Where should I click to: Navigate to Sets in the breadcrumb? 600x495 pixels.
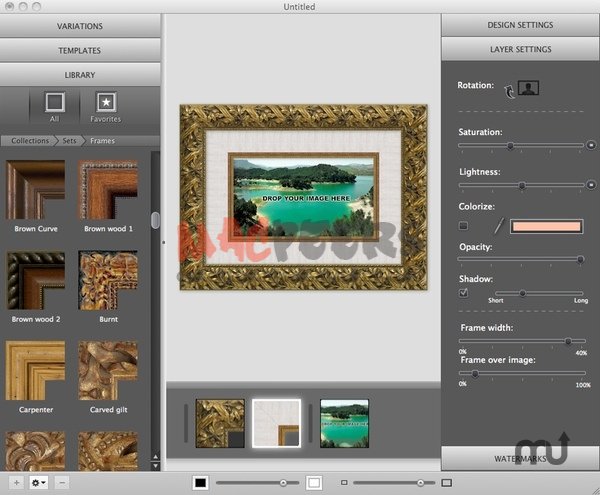point(69,141)
